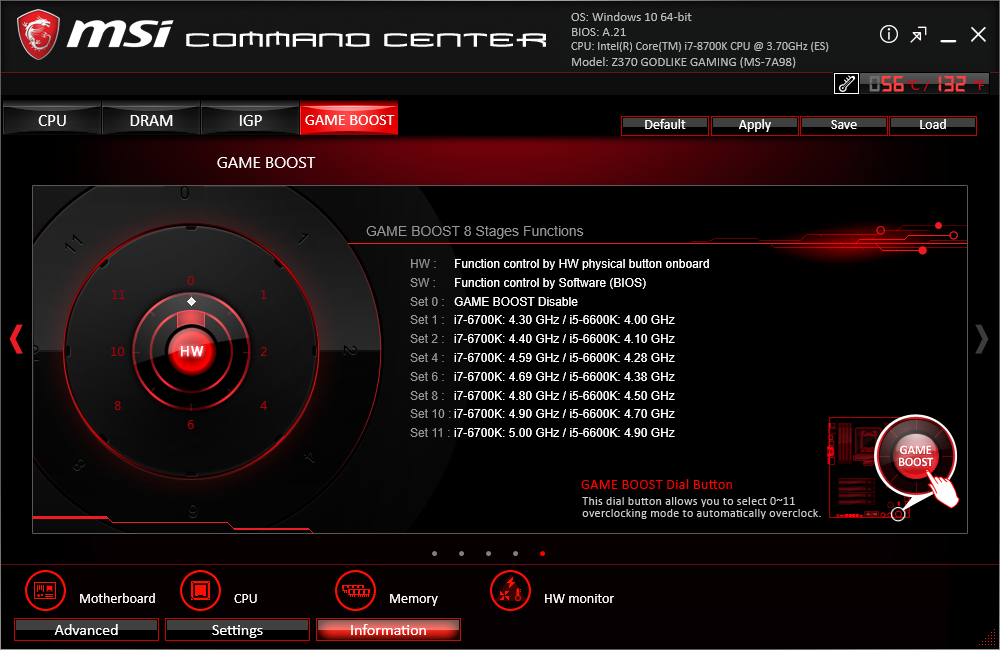Click the 'GAME BOOST Disable' Set 0 description
1000x650 pixels.
516,302
